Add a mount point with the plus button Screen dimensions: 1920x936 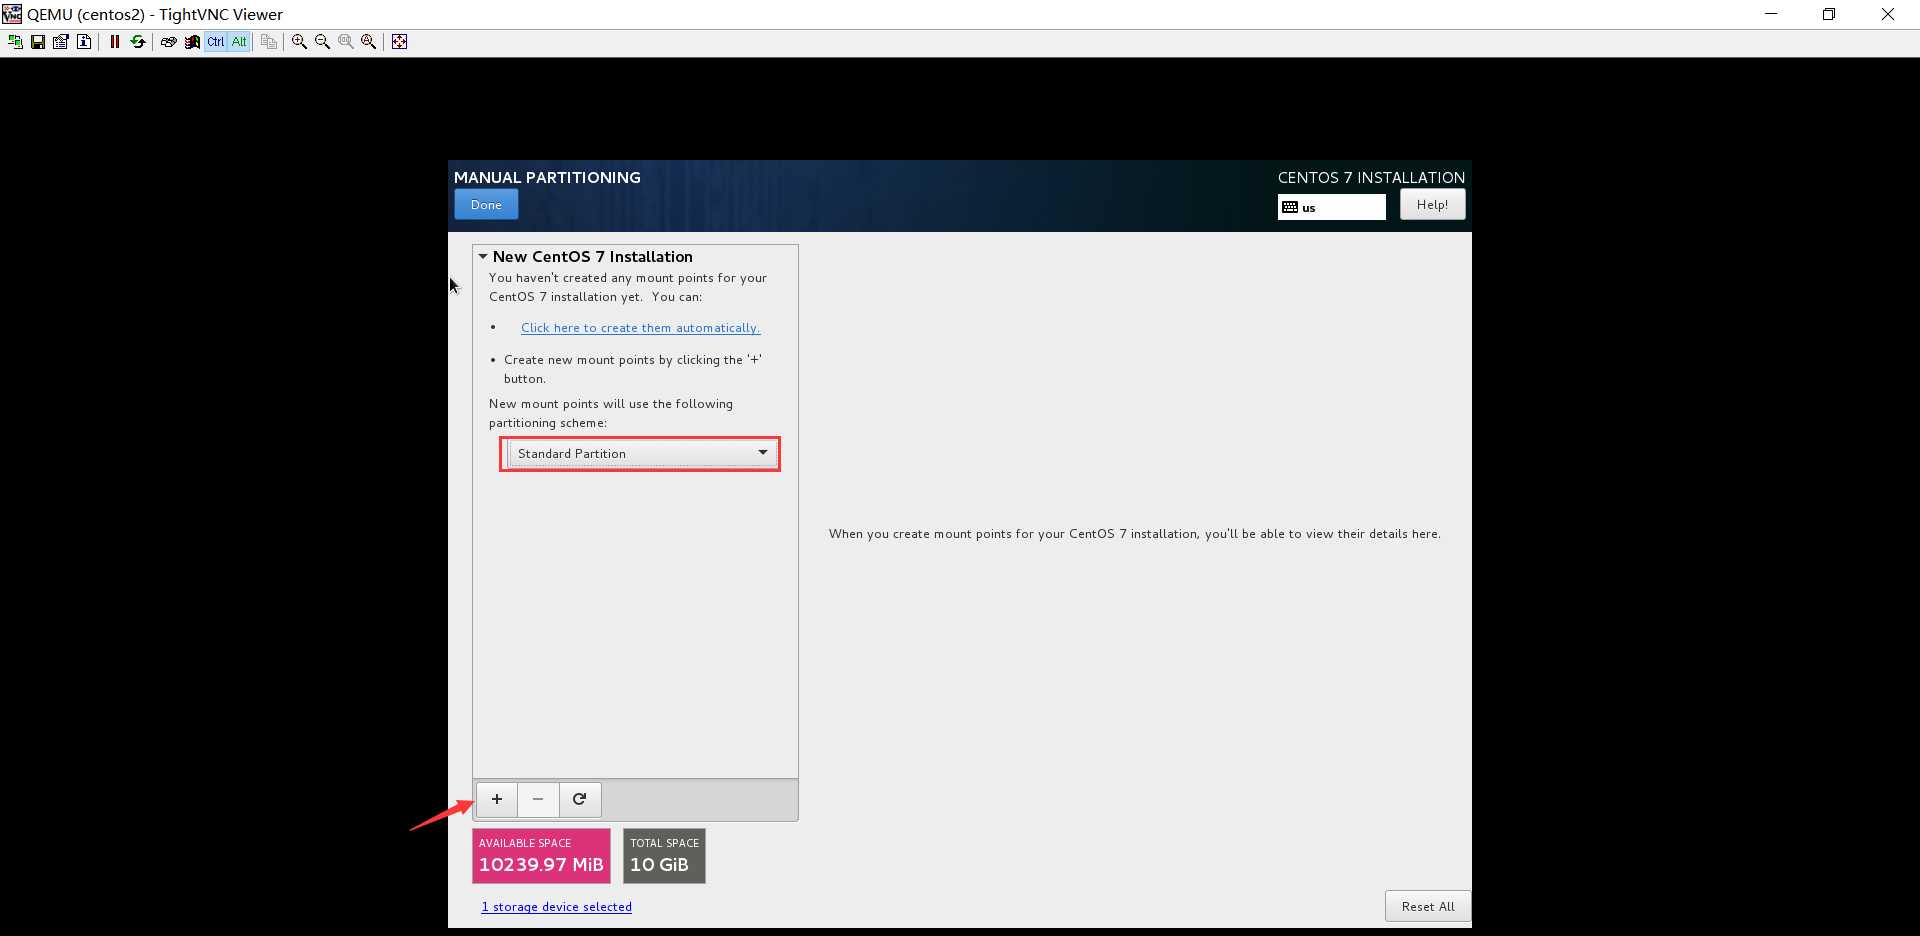(497, 799)
